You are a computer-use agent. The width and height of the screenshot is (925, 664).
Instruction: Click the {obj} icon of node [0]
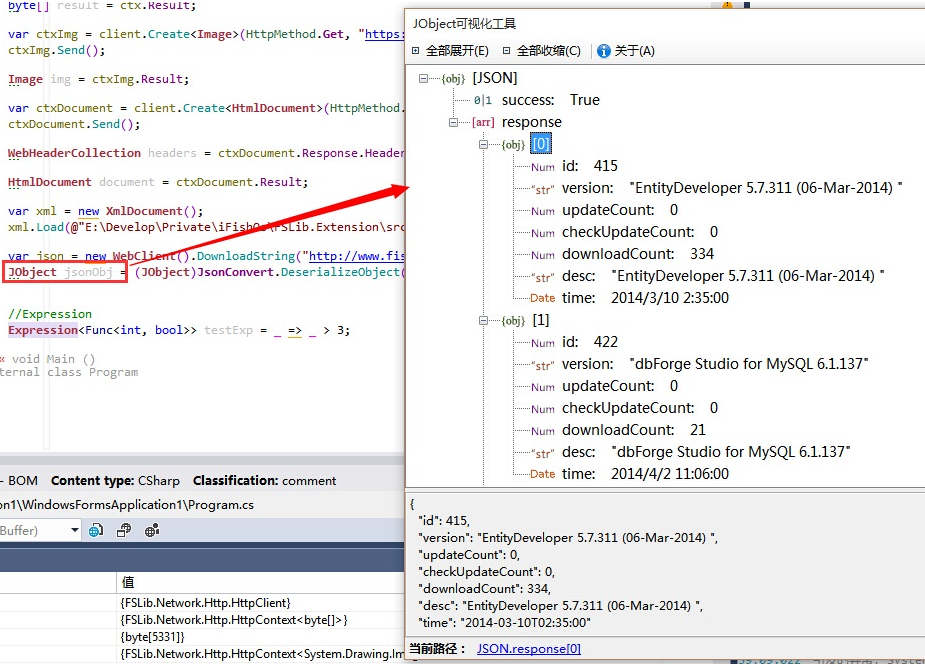(x=513, y=144)
